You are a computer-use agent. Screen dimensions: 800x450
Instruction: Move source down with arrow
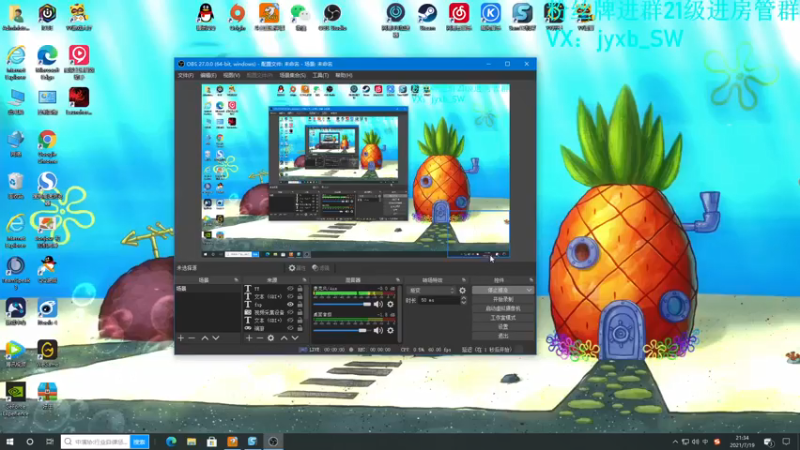point(295,338)
